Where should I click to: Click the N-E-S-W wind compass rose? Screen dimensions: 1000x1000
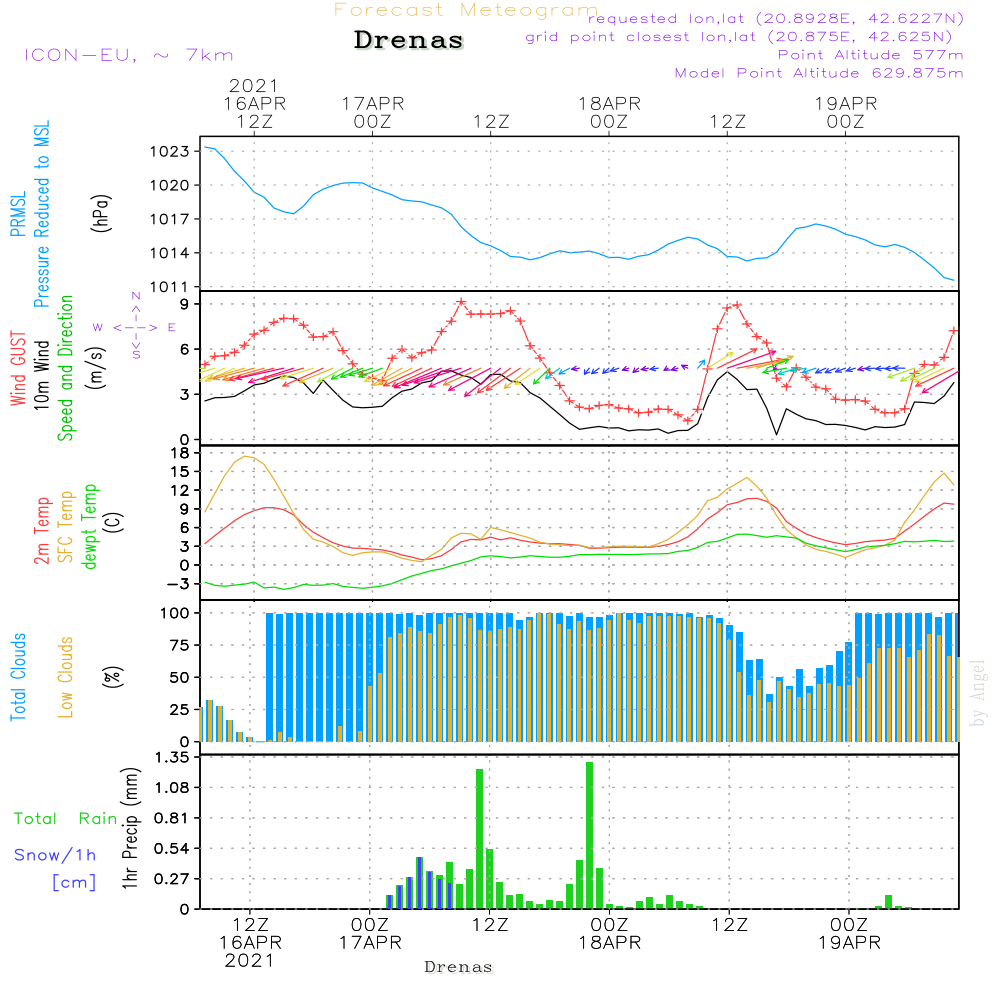pos(136,326)
